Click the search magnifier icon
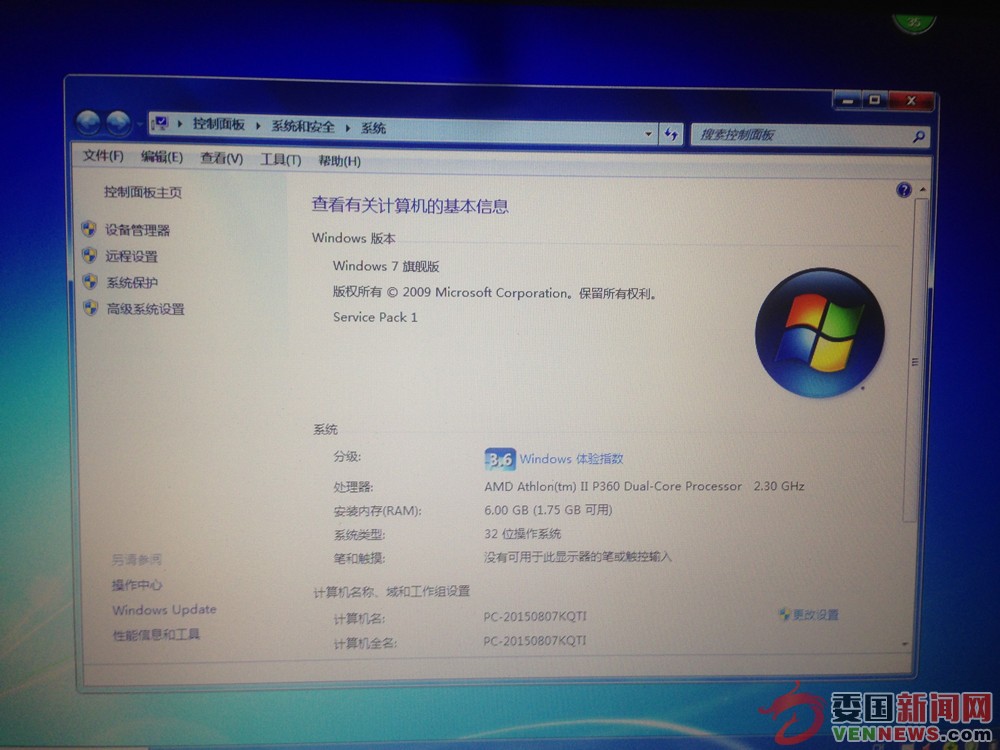This screenshot has width=1000, height=750. pyautogui.click(x=918, y=136)
